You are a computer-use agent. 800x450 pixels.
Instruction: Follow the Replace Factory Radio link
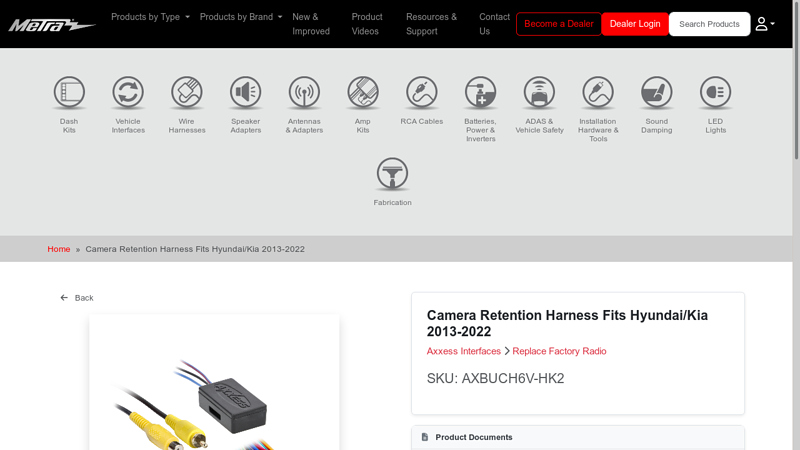click(559, 351)
